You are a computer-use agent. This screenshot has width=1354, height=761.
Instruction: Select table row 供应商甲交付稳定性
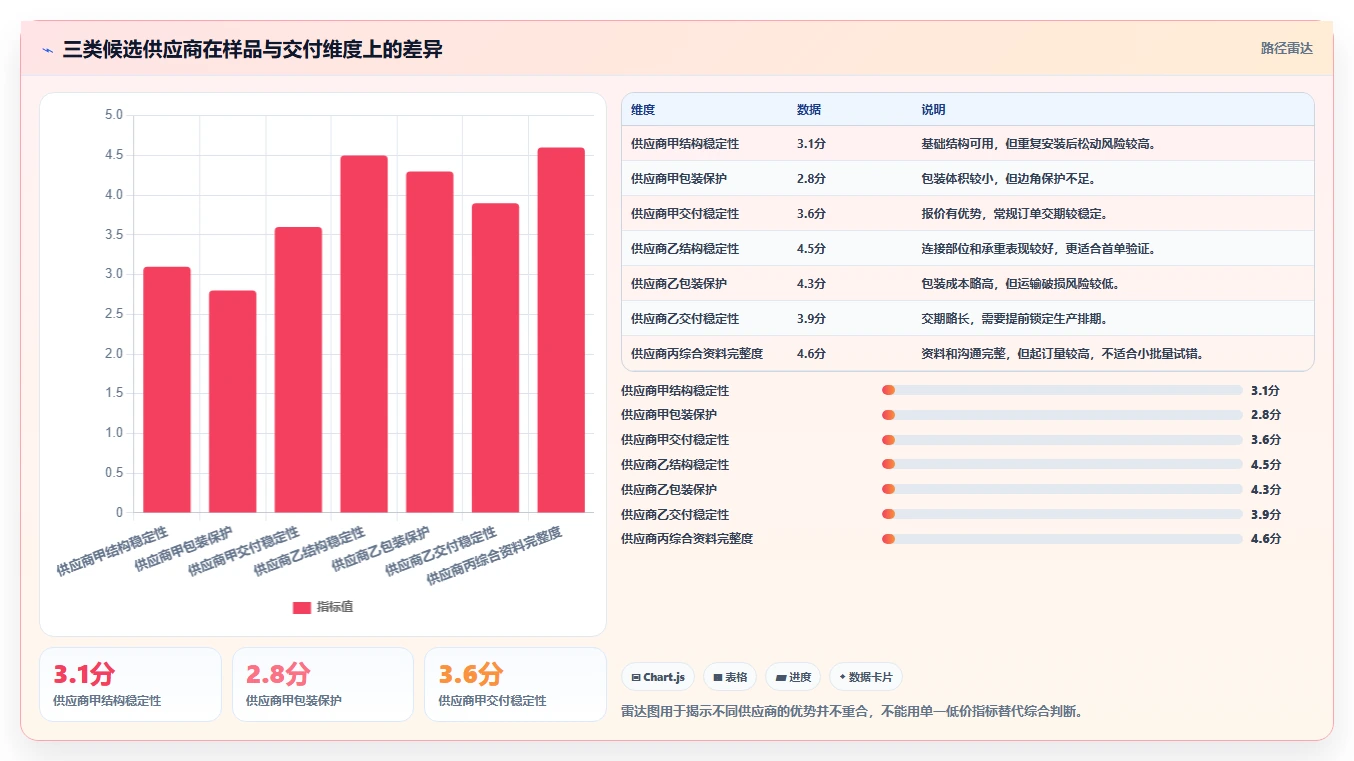pos(967,213)
